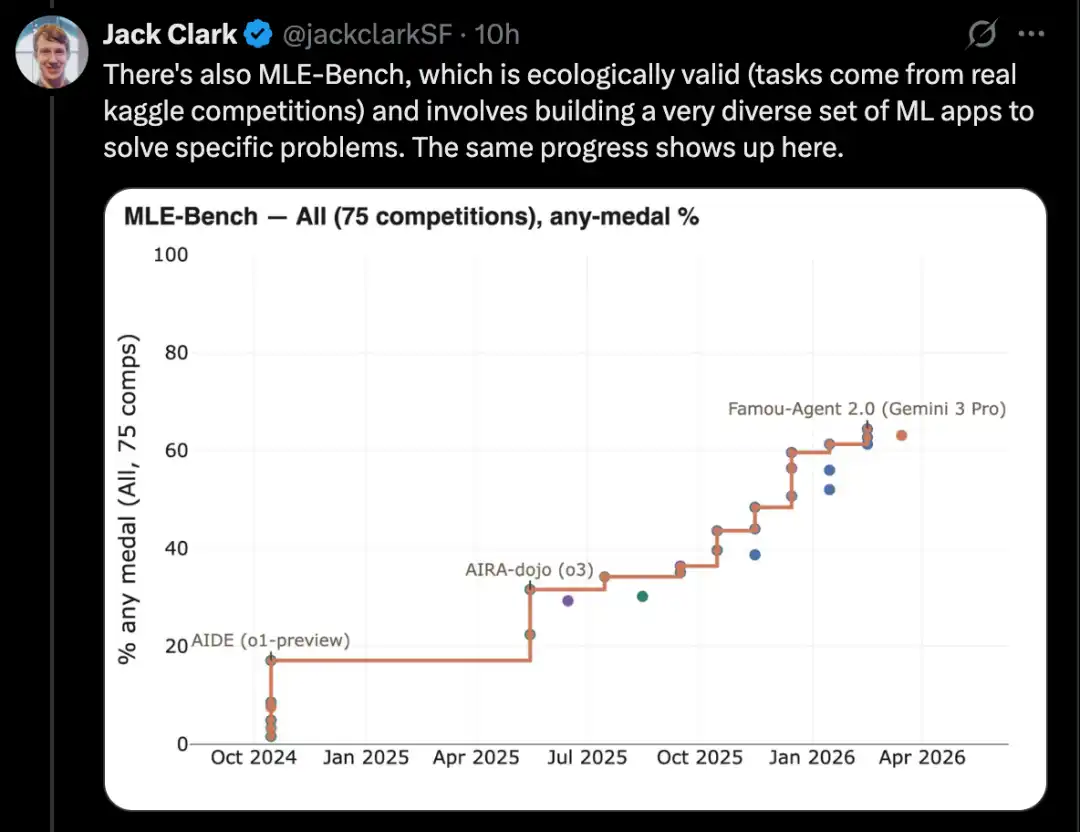1080x832 pixels.
Task: Click the blue verified badge
Action: pyautogui.click(x=258, y=34)
